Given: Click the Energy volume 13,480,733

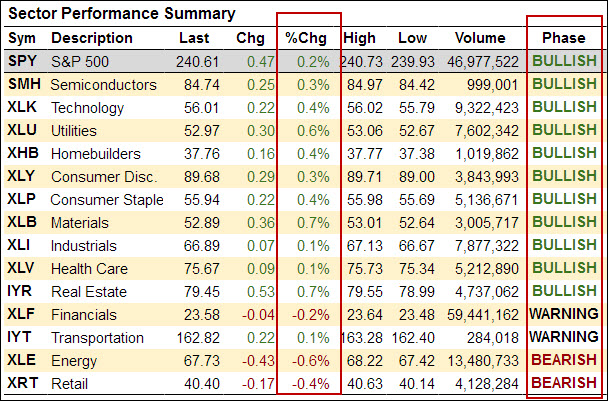Looking at the screenshot, I should (x=483, y=361).
